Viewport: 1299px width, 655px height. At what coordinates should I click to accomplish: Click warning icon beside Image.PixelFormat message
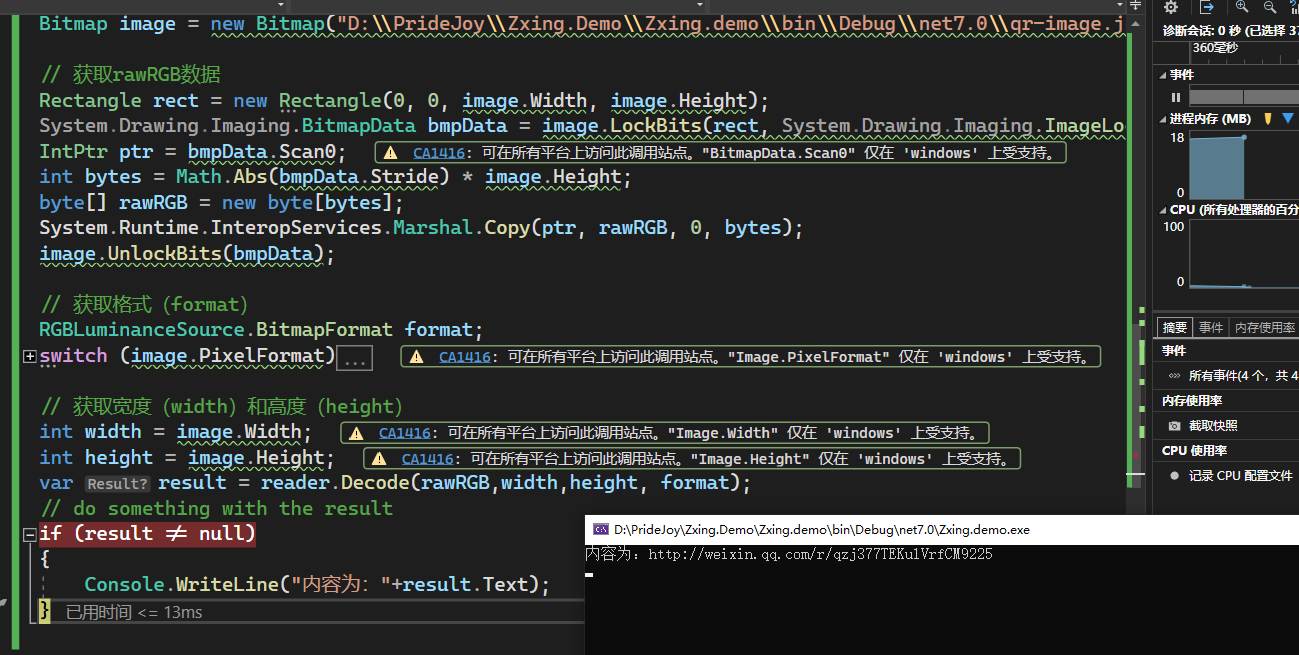(416, 357)
